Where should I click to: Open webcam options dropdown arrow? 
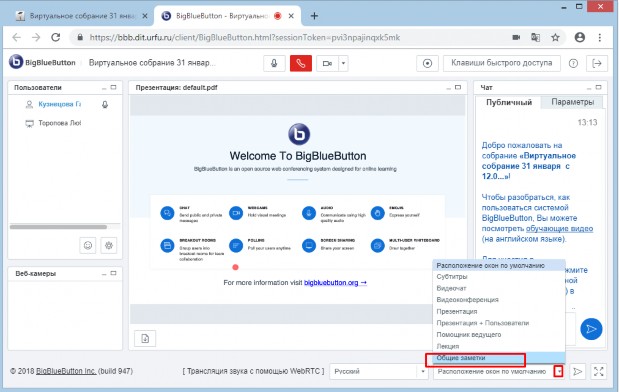point(343,63)
